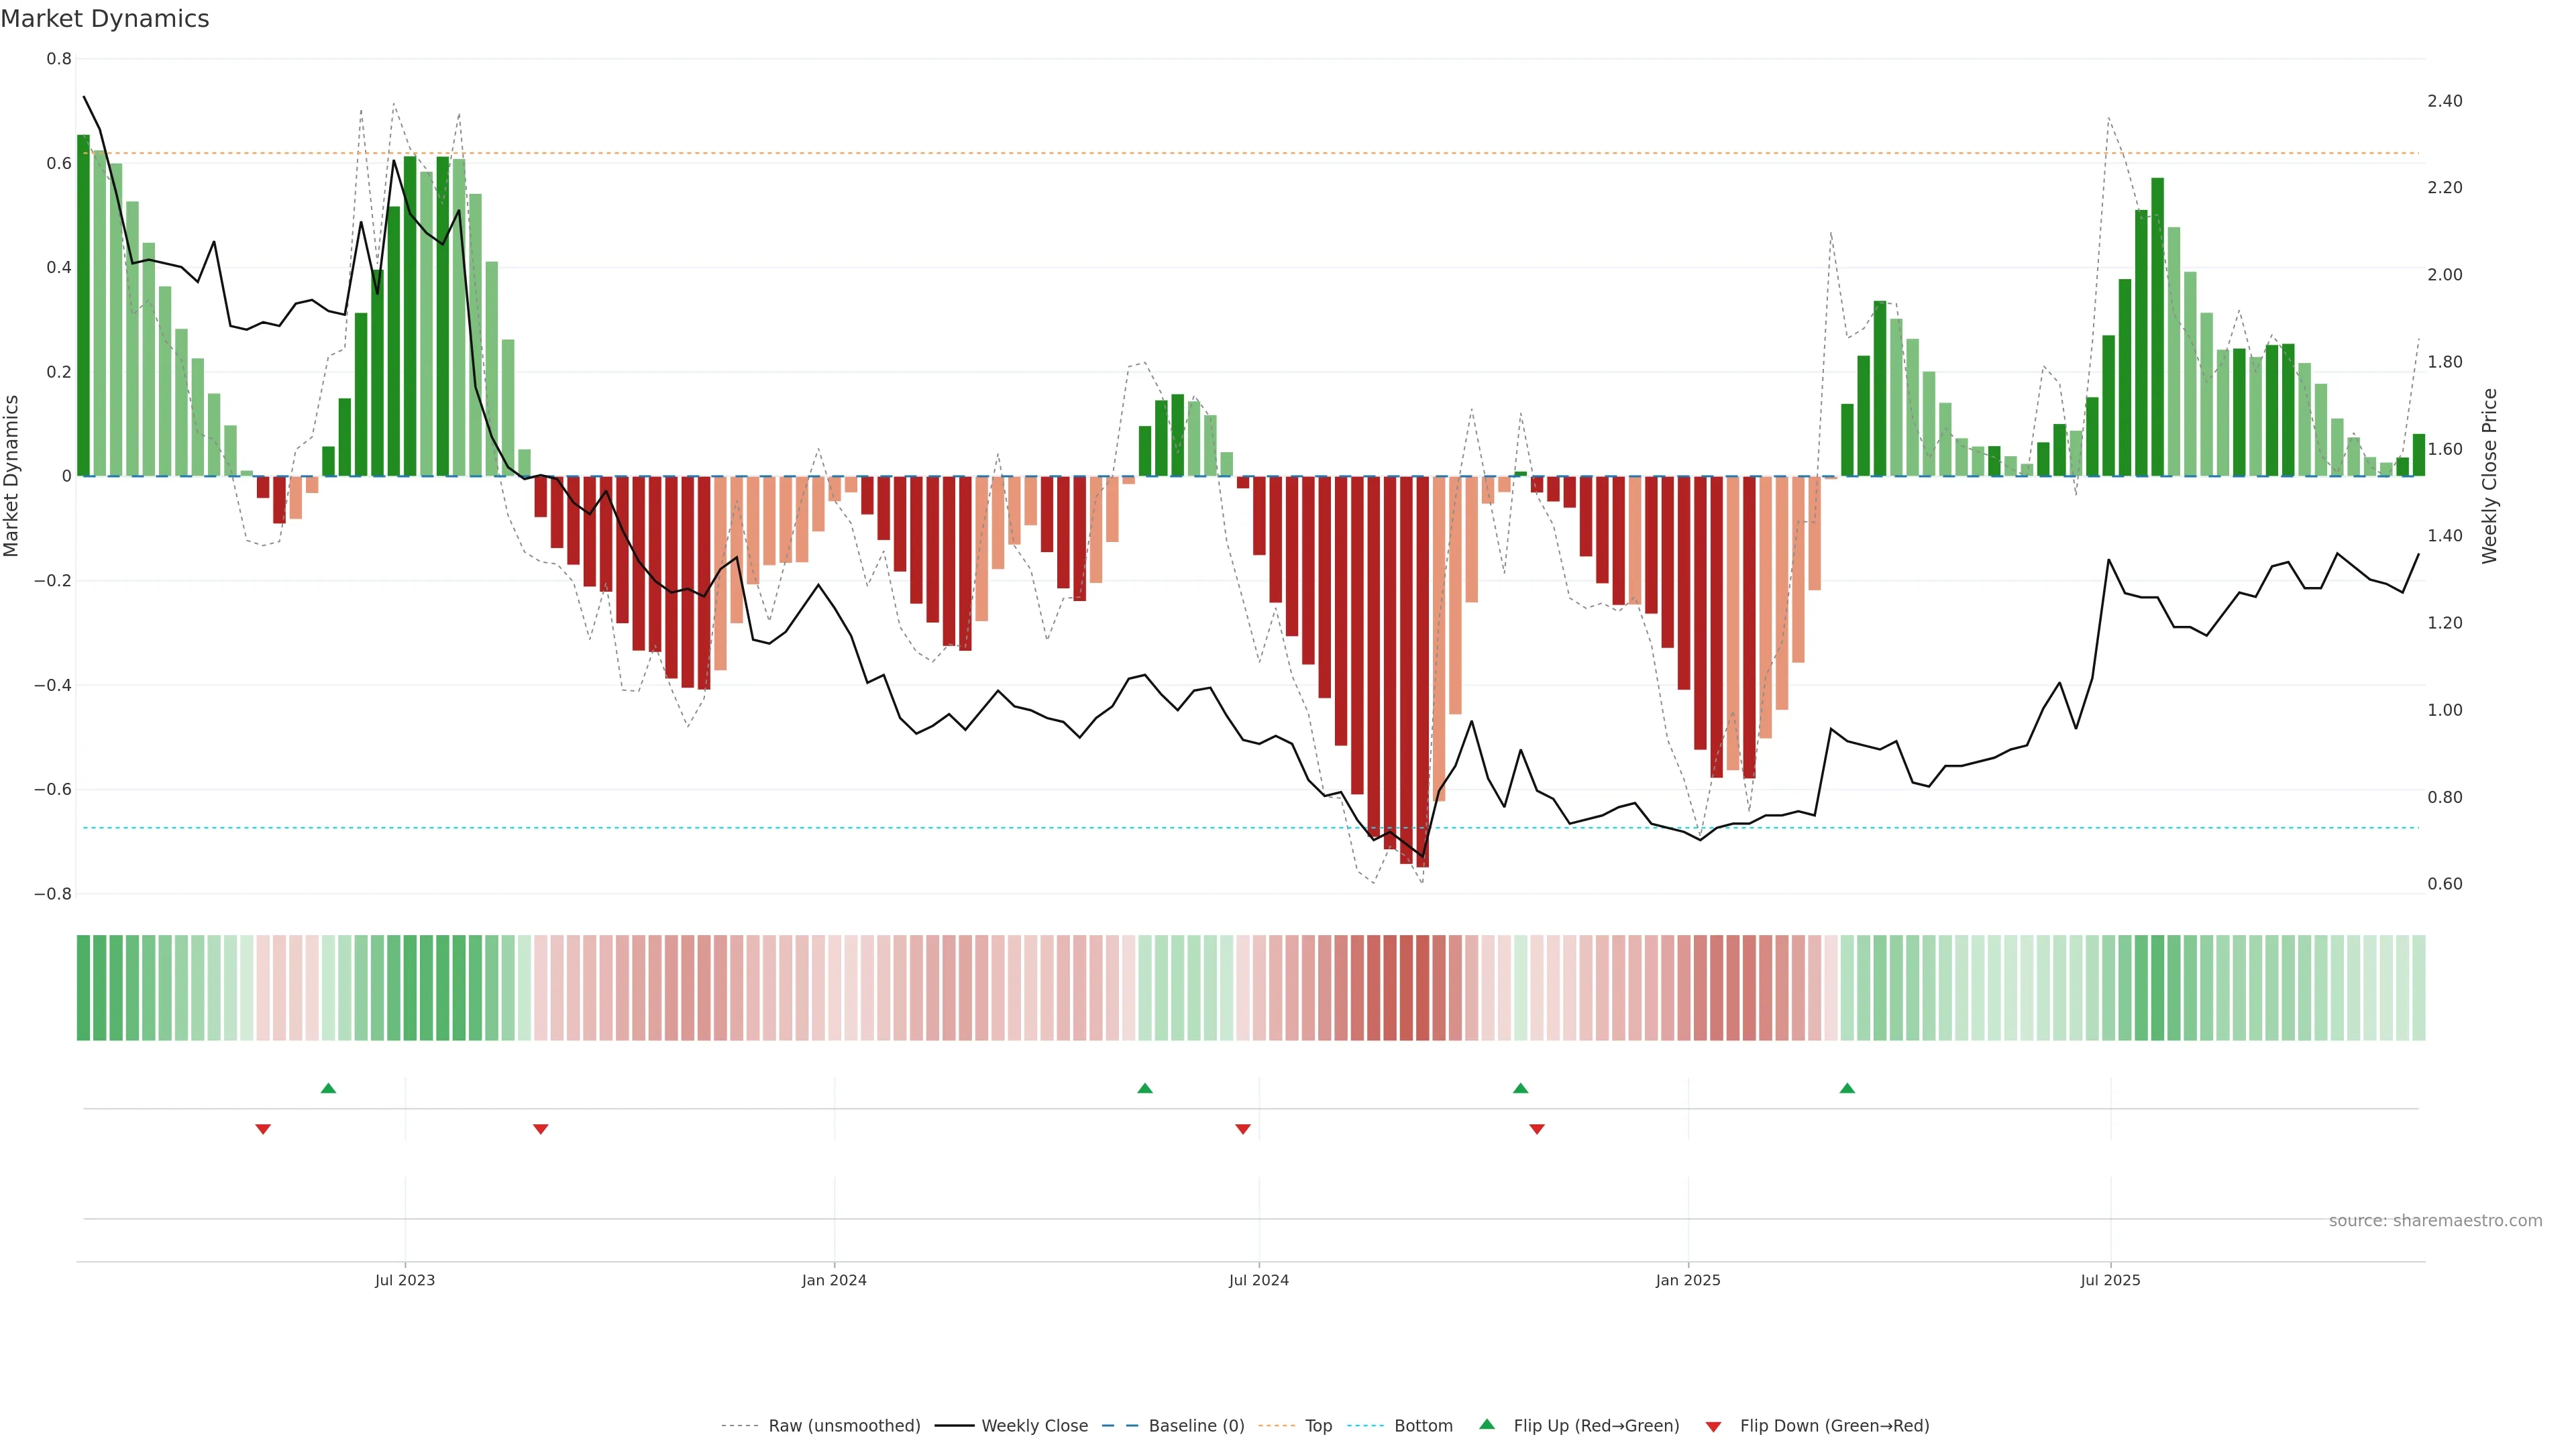Click green flip-up marker between Jan 2025 and Jul 2025
Image resolution: width=2576 pixels, height=1449 pixels.
pos(1847,1088)
